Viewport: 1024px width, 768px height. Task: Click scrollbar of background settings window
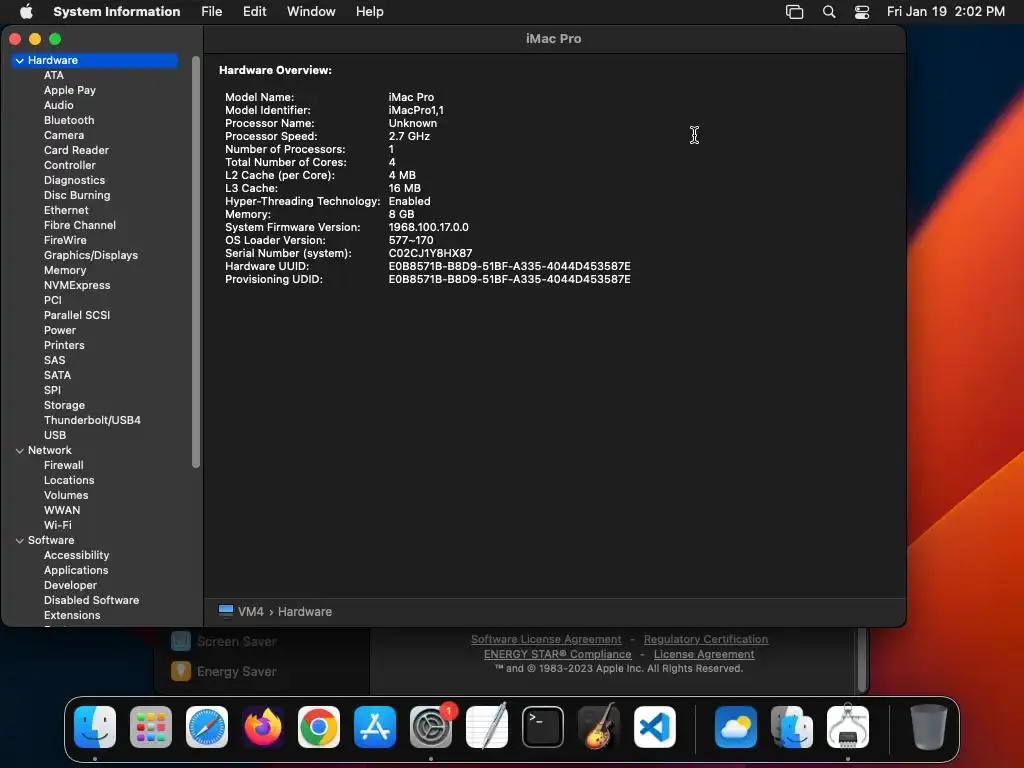[x=863, y=658]
